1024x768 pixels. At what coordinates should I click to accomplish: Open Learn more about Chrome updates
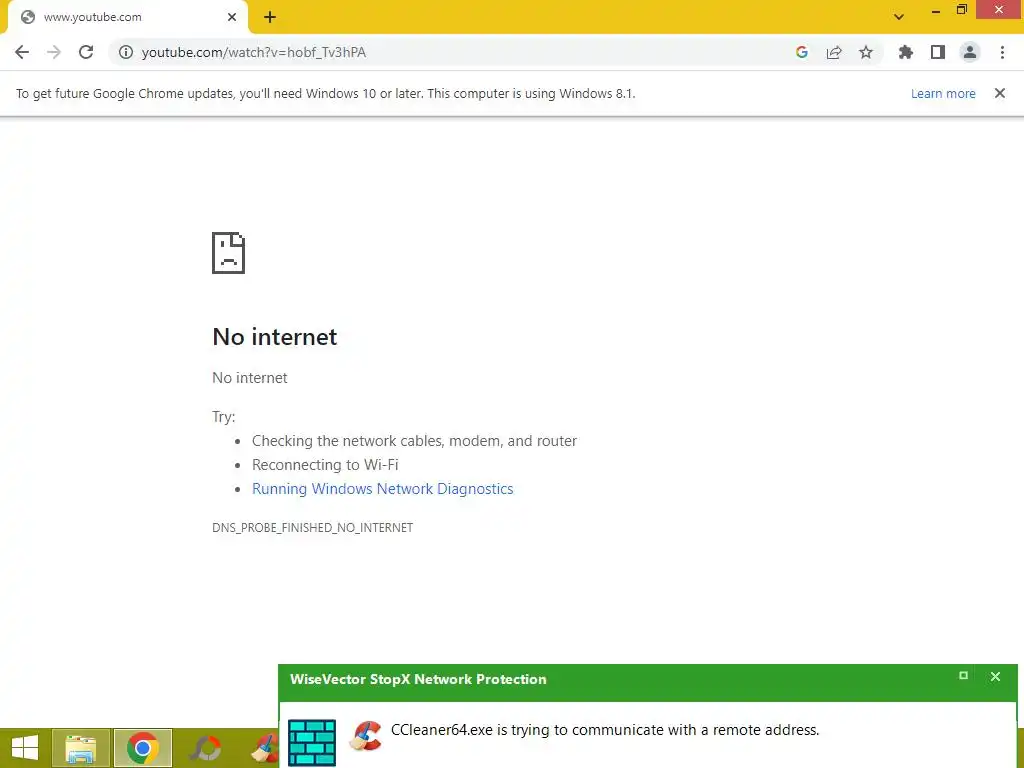pos(943,93)
